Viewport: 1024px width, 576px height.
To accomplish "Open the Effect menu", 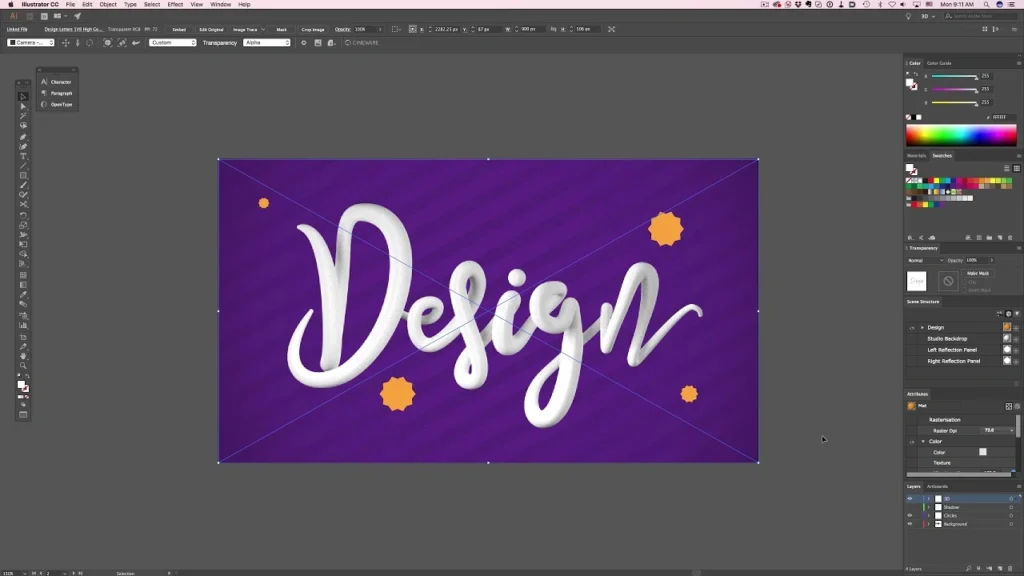I will coord(175,5).
